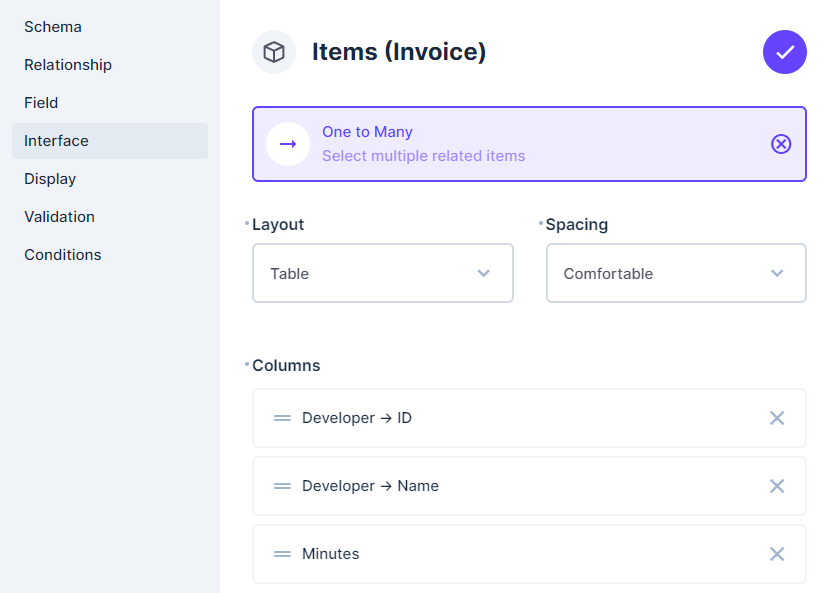Open the Relationship section
This screenshot has height=593, width=831.
pyautogui.click(x=110, y=65)
